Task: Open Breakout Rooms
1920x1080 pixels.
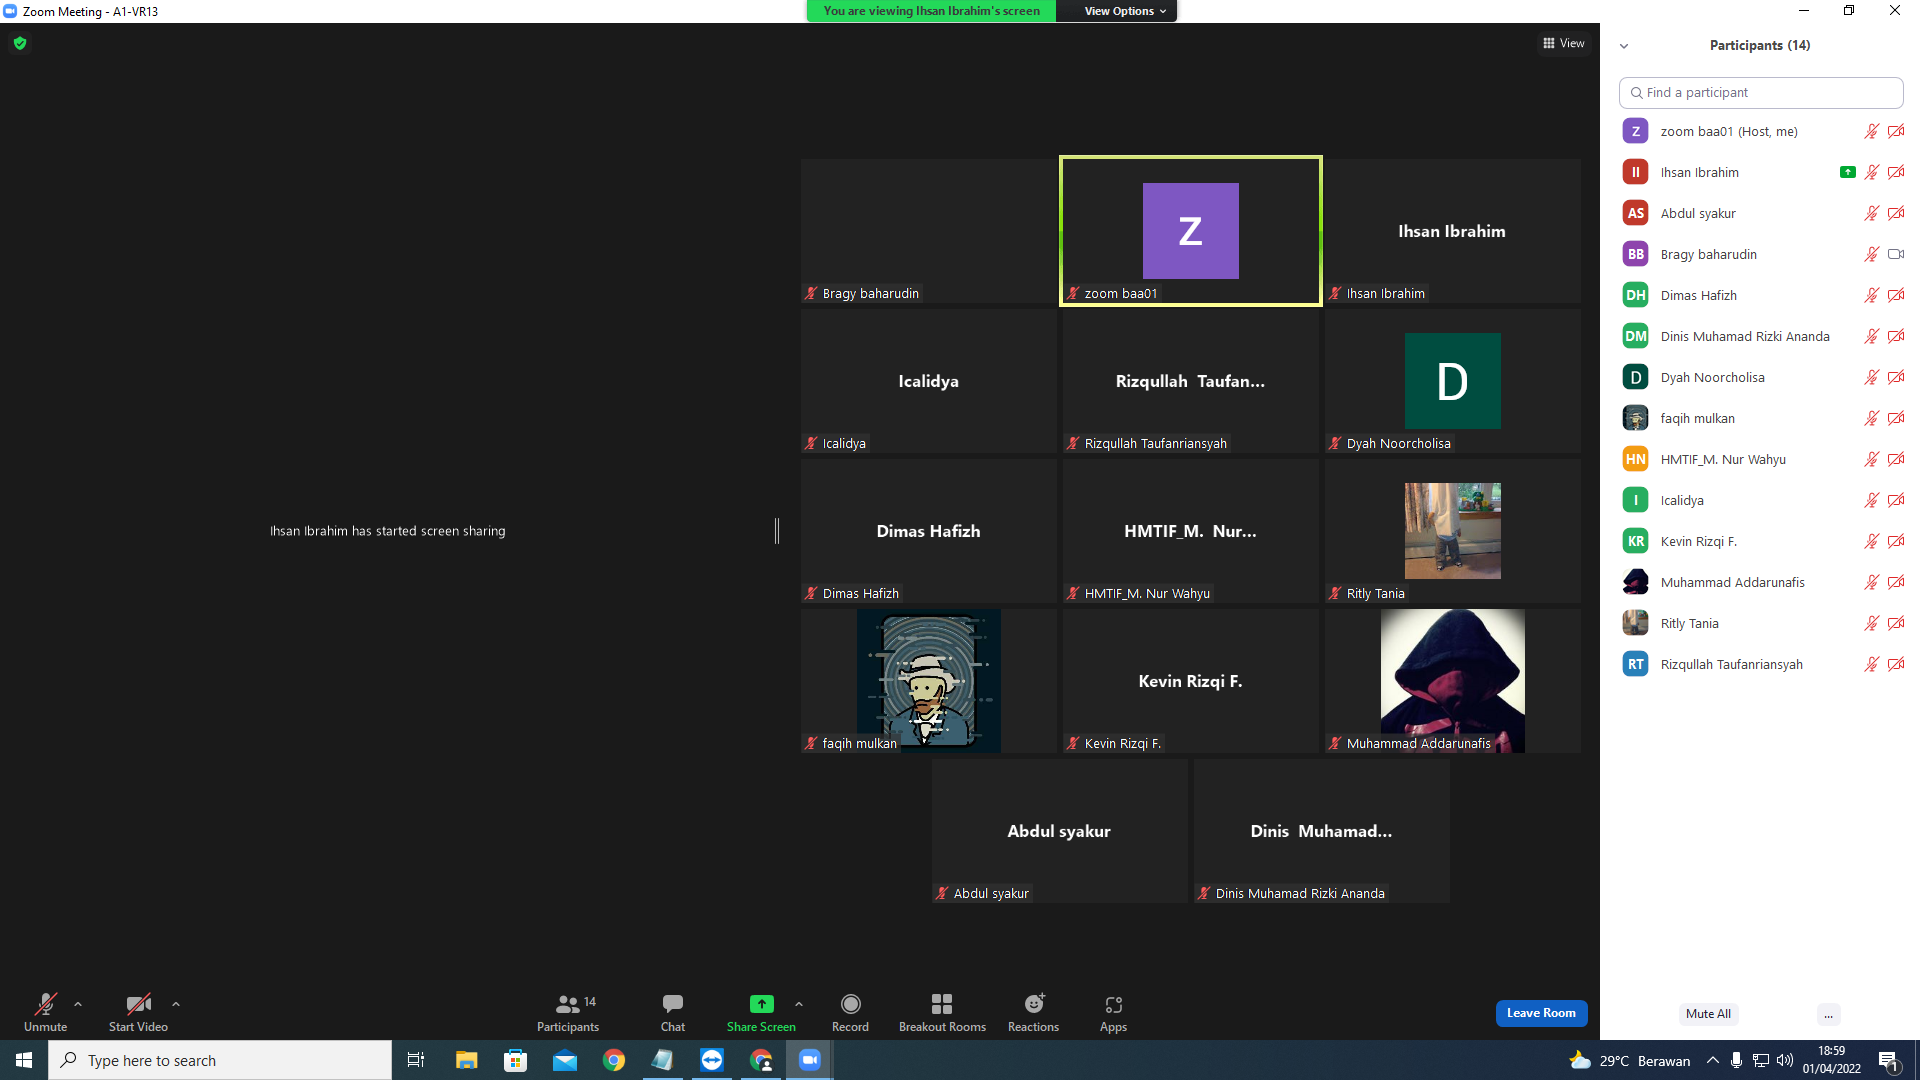Action: coord(942,1012)
